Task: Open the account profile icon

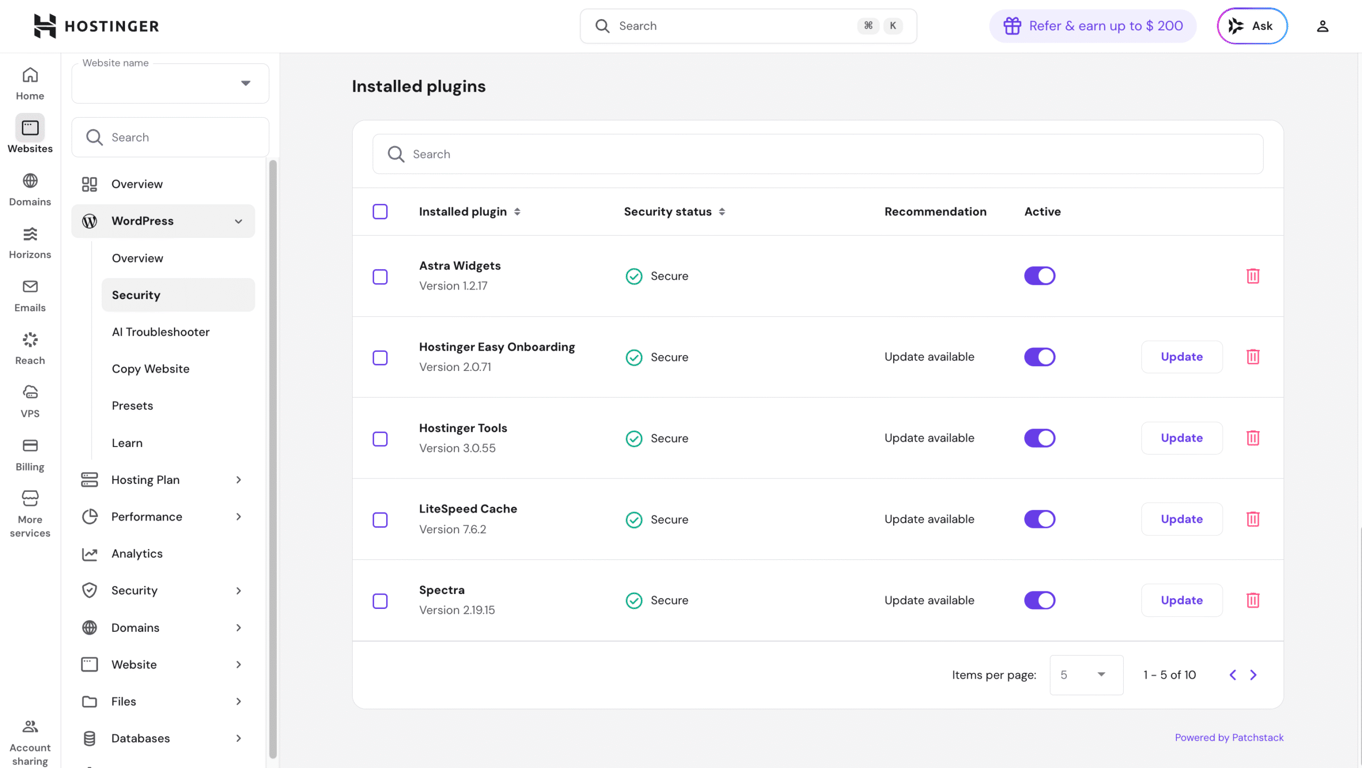Action: coord(1322,25)
